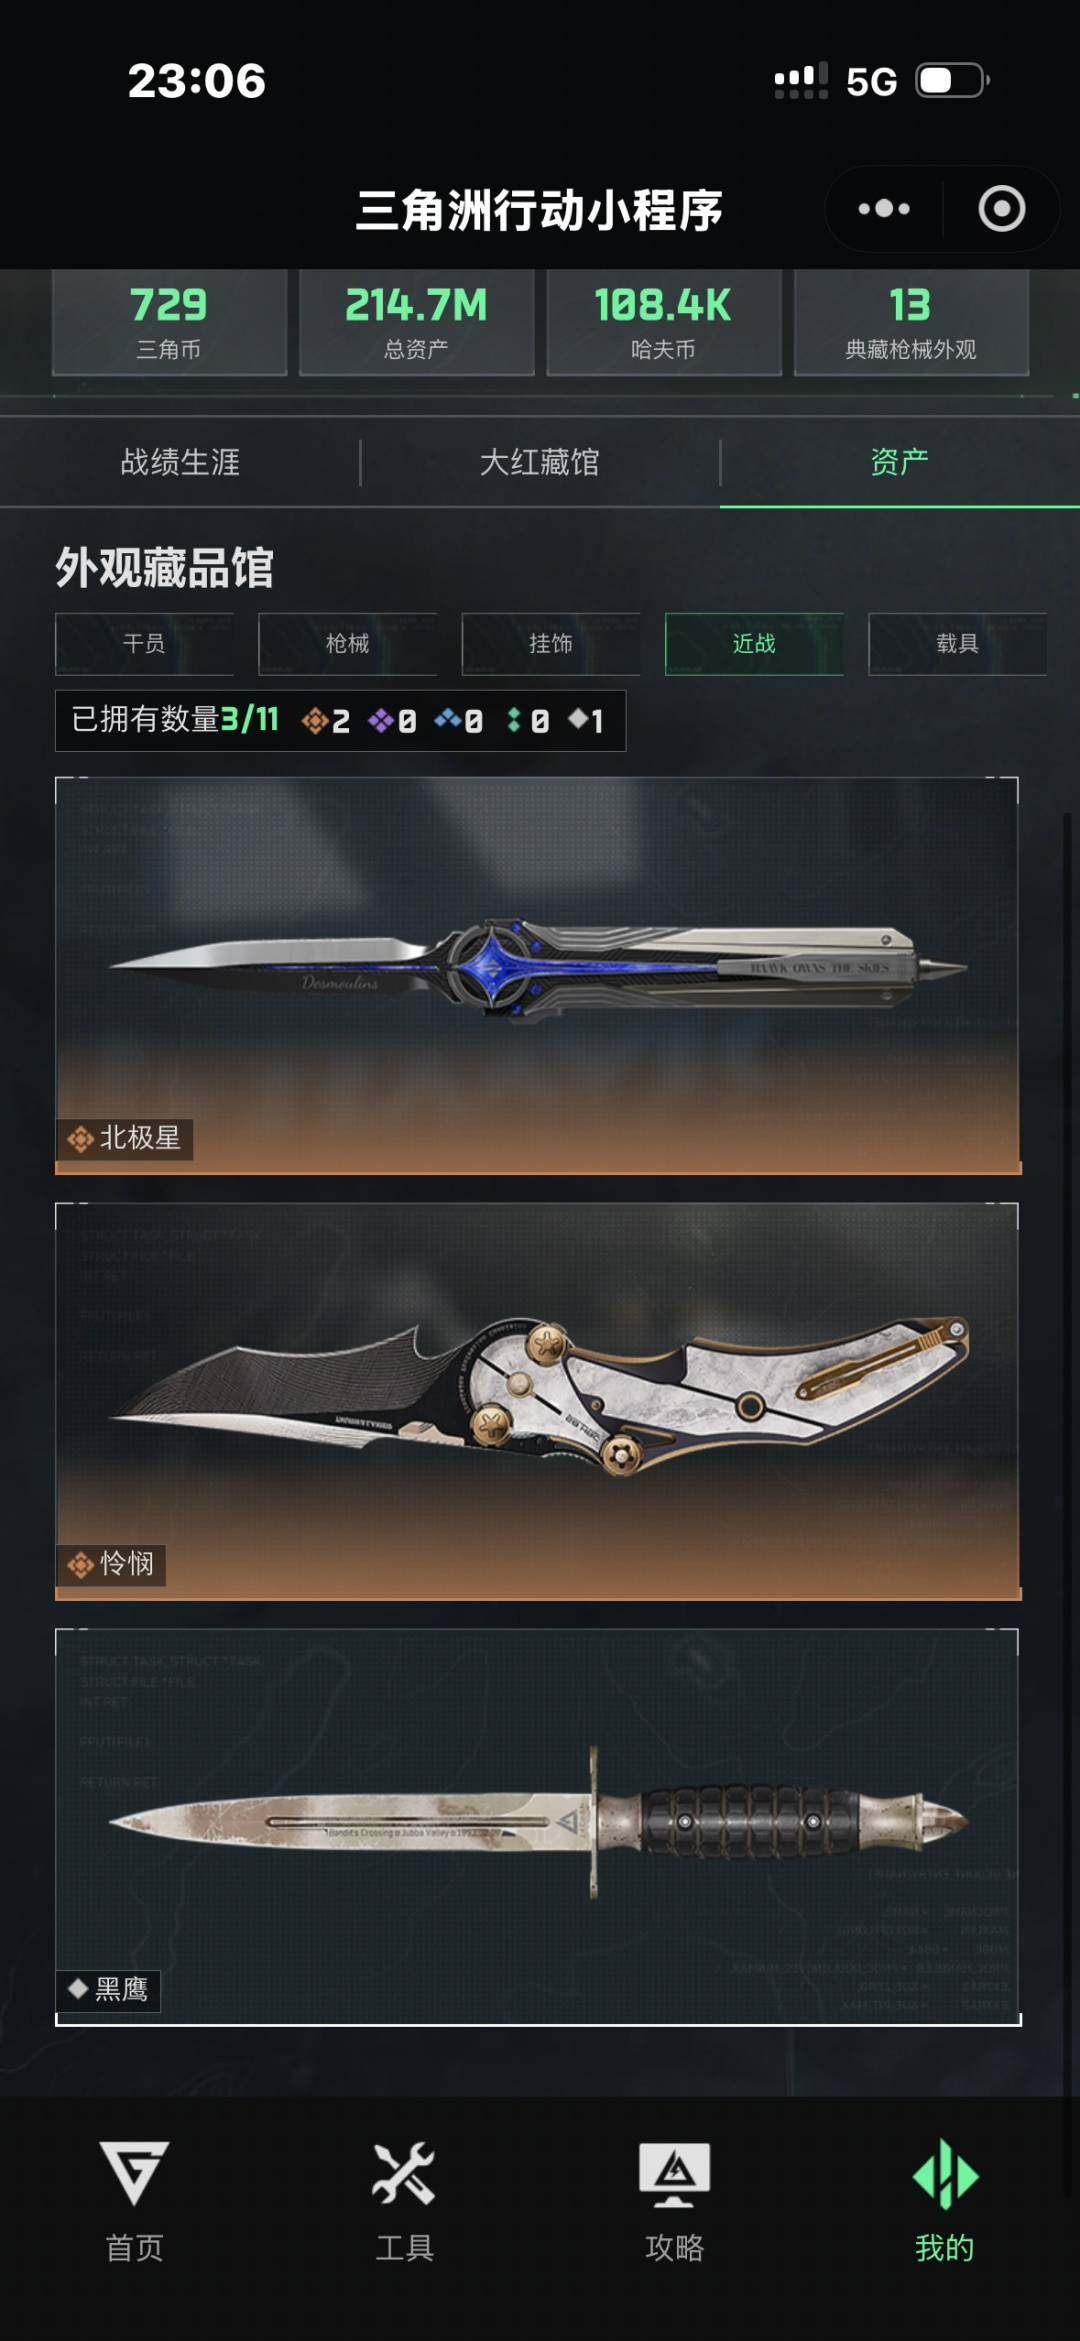
Task: Filter collection by 挂饰
Action: tap(550, 644)
